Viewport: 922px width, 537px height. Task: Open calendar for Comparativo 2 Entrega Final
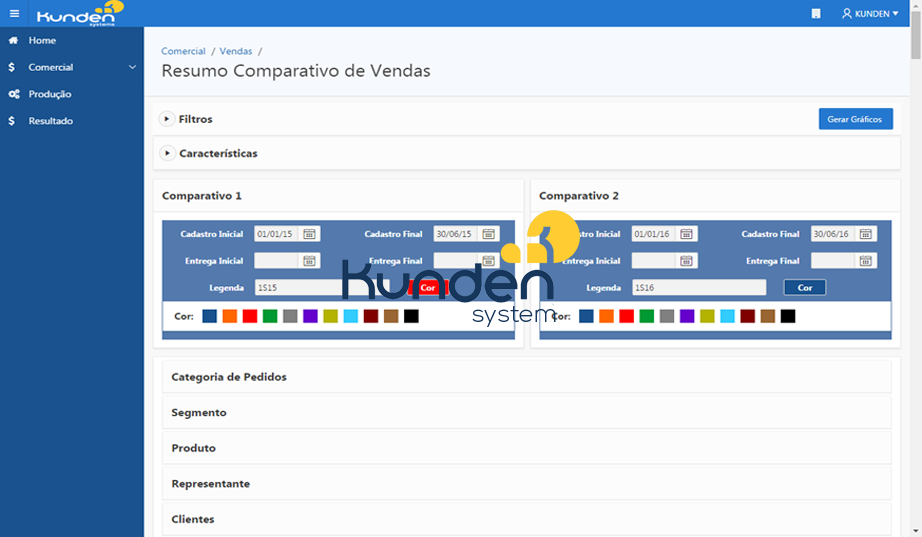click(866, 261)
